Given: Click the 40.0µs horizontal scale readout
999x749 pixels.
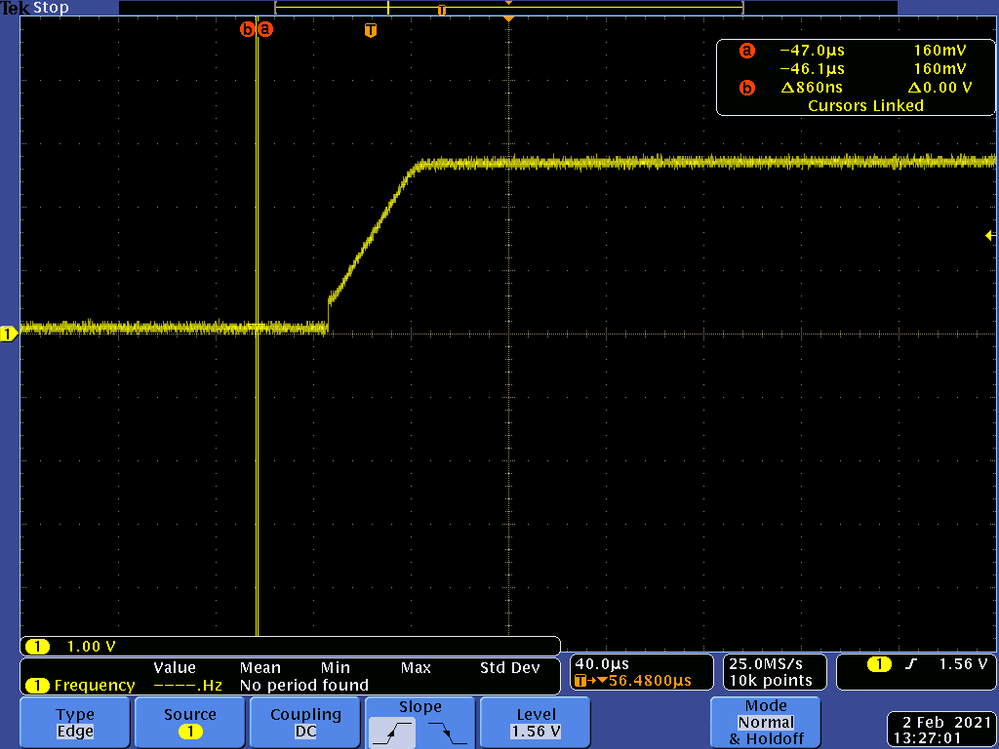Looking at the screenshot, I should tap(602, 664).
